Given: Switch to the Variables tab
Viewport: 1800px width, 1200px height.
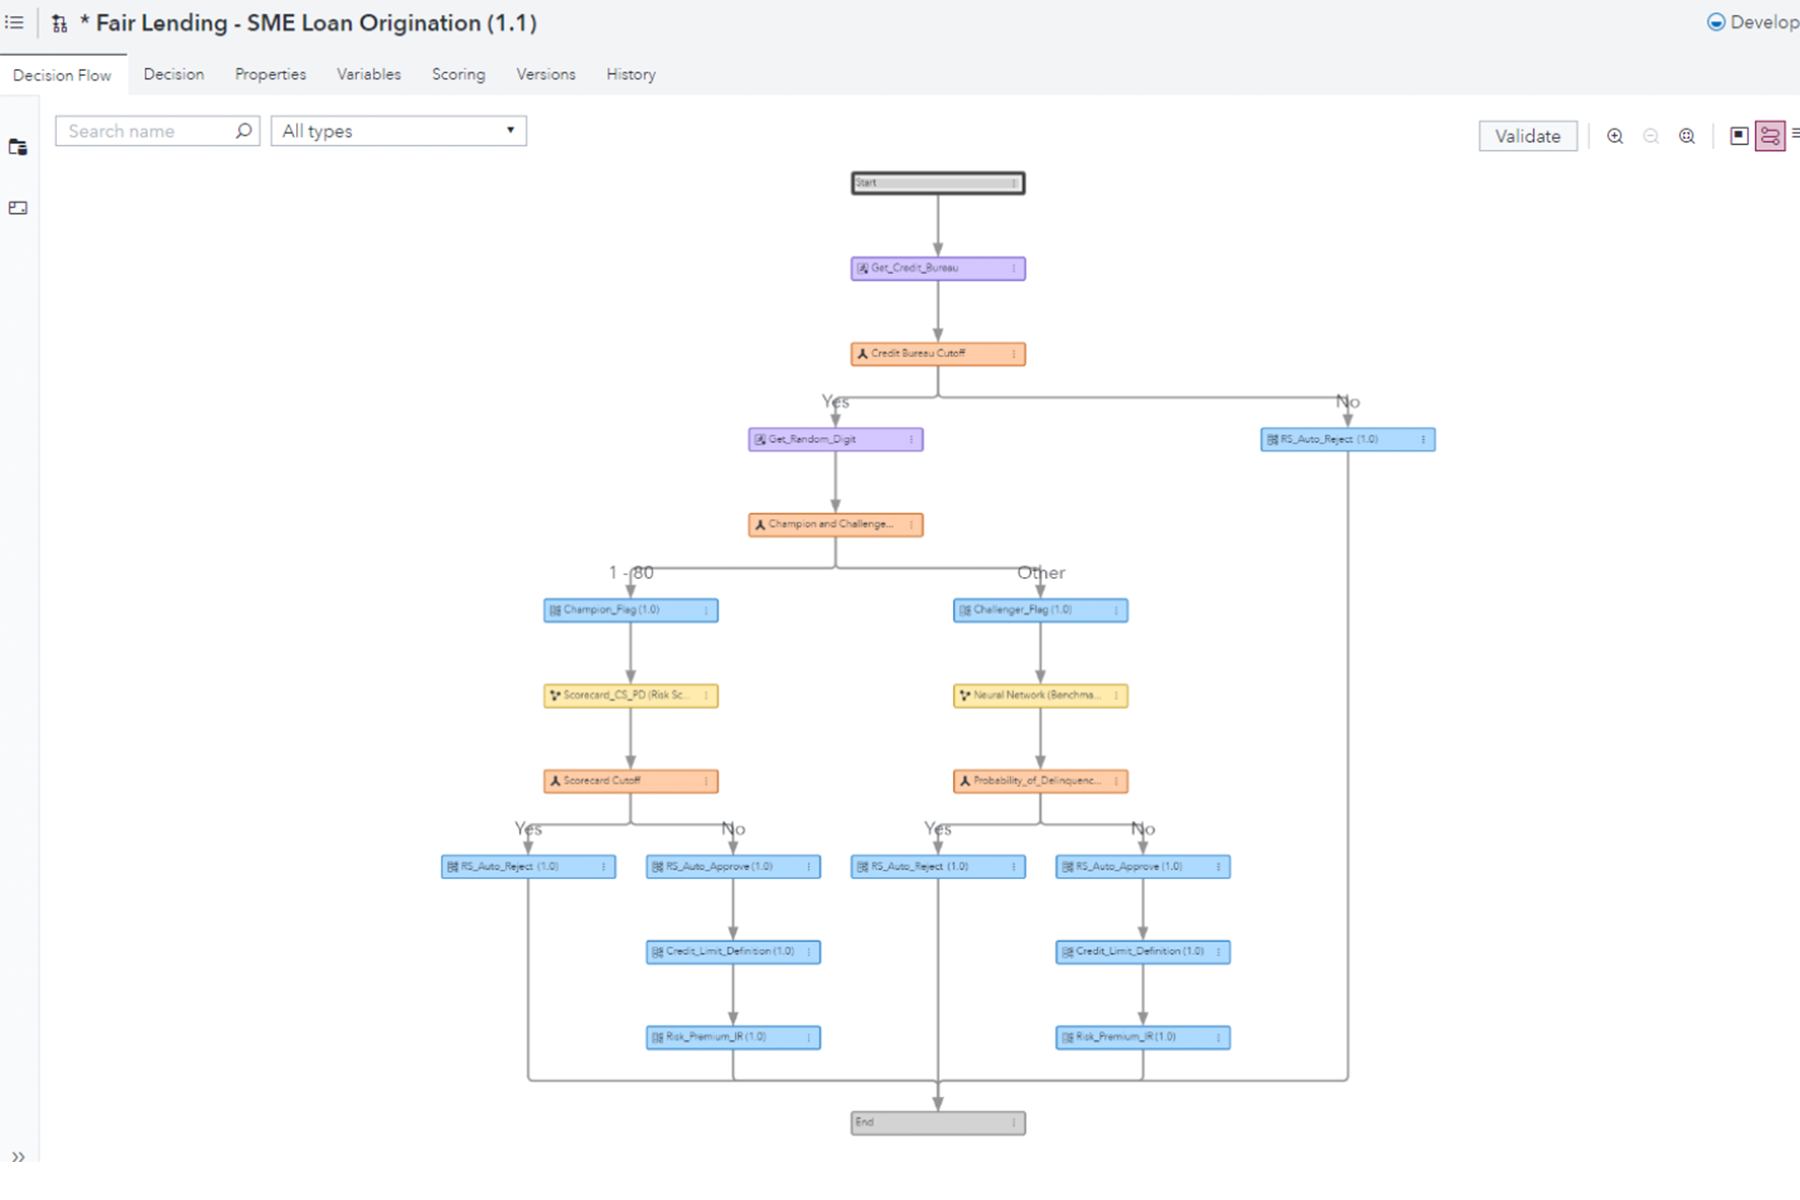Looking at the screenshot, I should click(368, 74).
